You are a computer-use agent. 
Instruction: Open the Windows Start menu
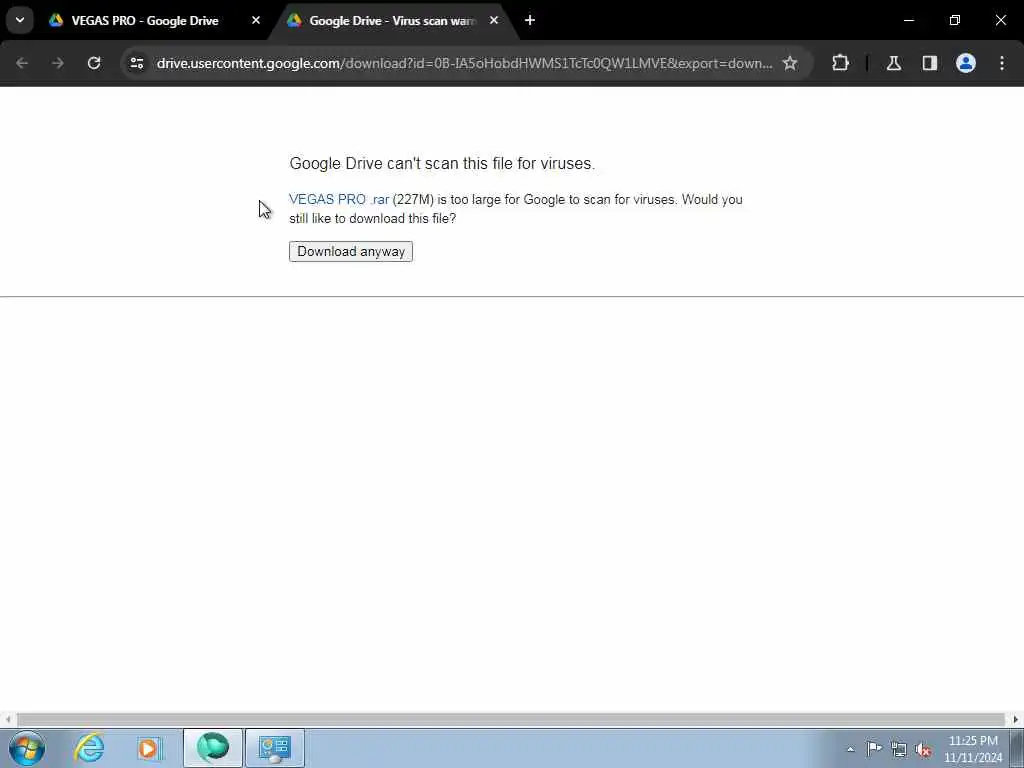pyautogui.click(x=27, y=748)
